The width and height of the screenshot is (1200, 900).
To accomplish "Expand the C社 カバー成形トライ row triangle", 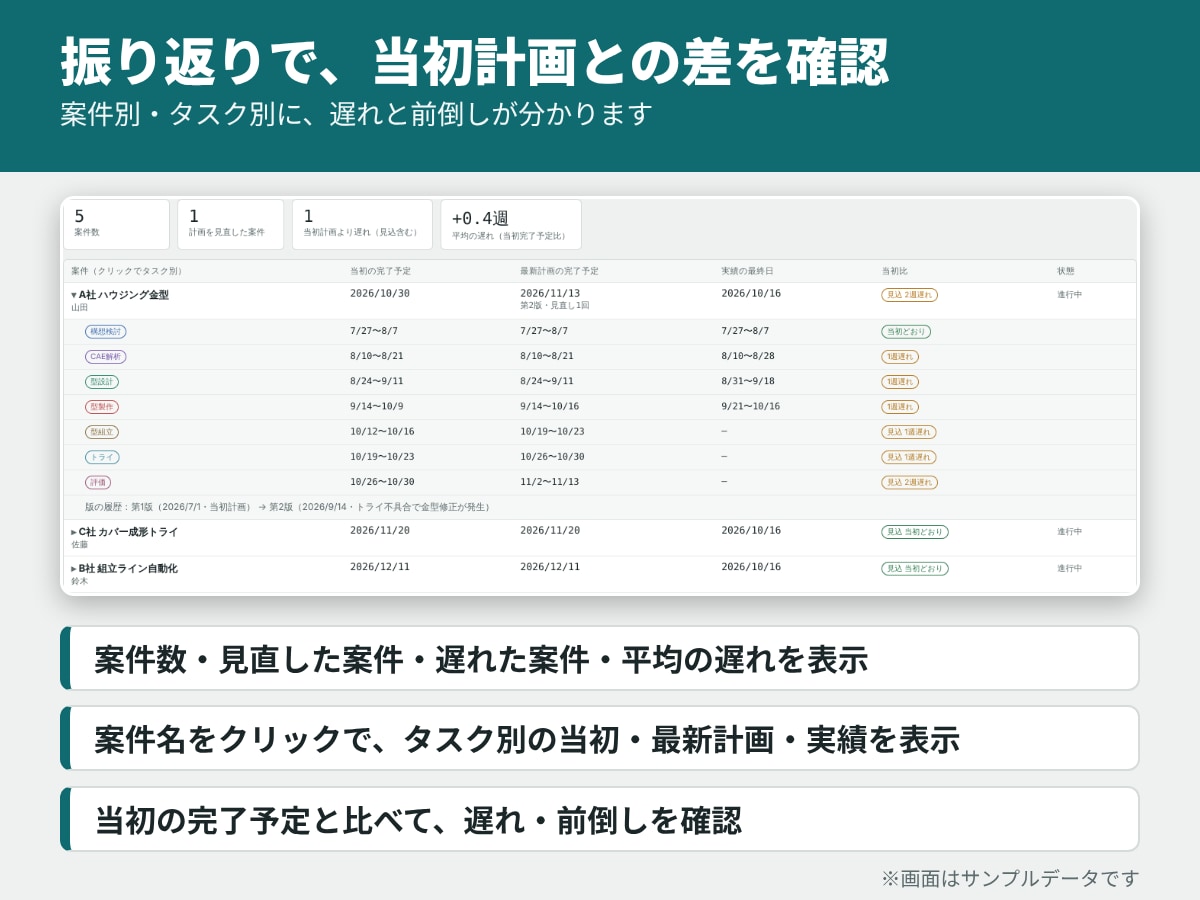I will point(74,532).
